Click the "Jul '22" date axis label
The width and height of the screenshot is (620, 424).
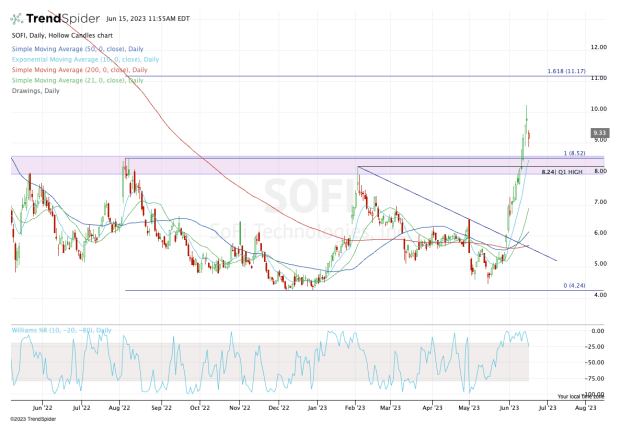pos(81,408)
